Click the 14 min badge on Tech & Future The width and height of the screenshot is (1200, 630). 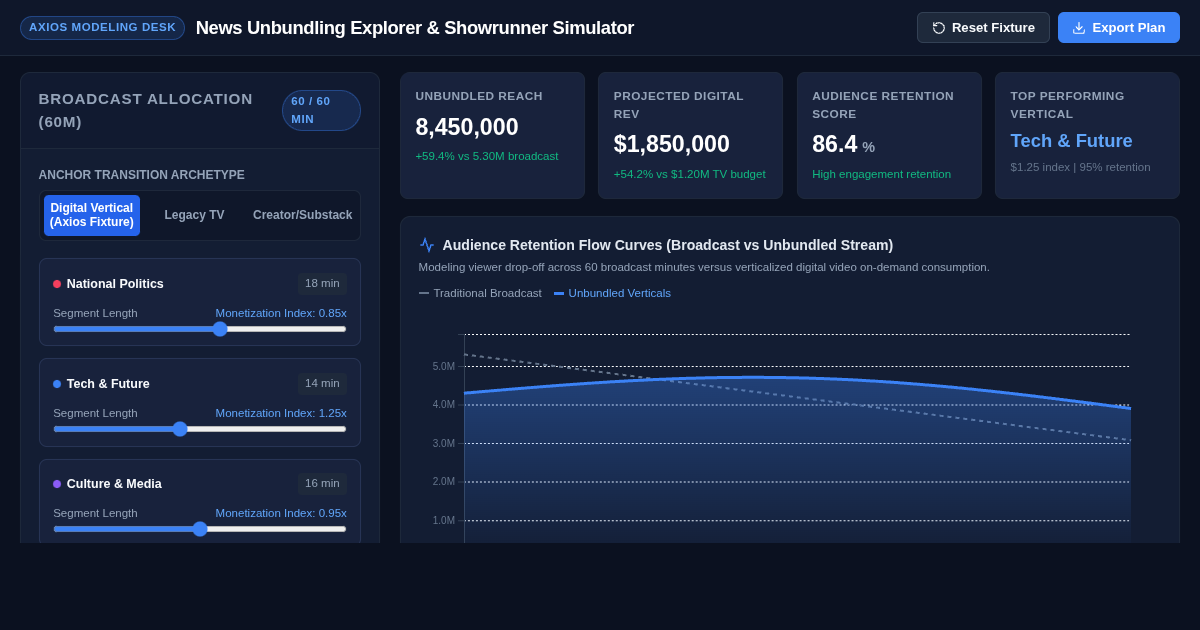322,384
